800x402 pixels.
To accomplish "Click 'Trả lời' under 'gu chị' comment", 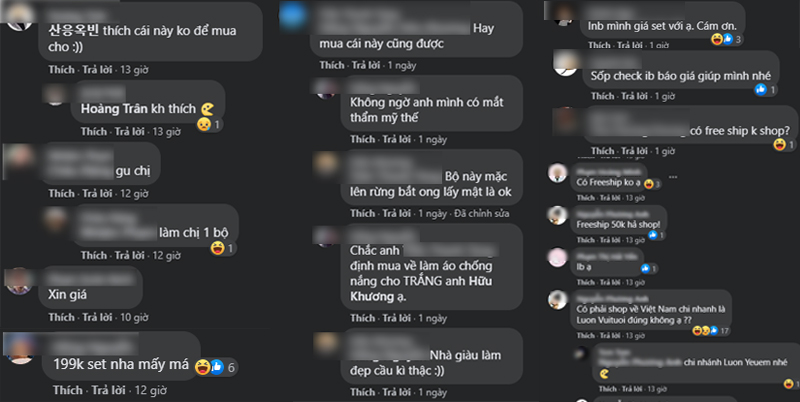I will (97, 194).
